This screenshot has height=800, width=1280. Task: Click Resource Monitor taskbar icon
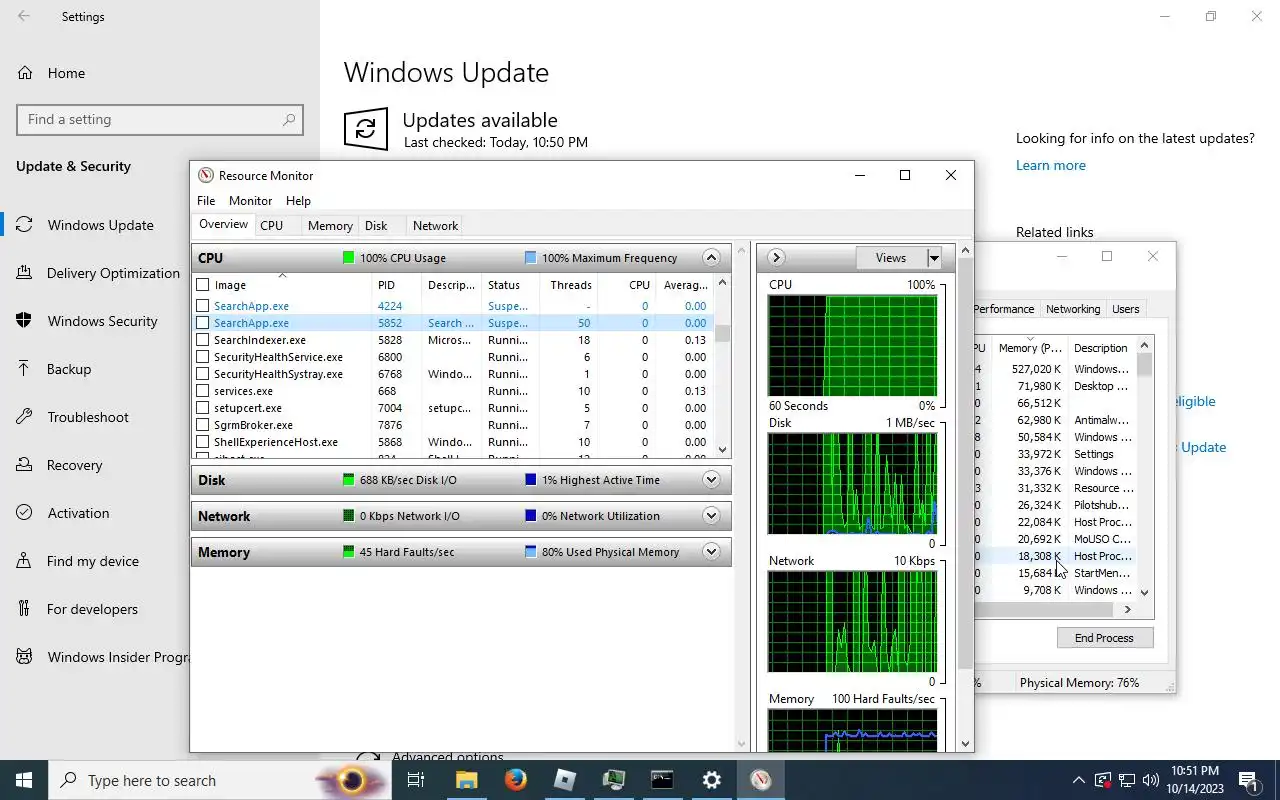click(x=761, y=780)
